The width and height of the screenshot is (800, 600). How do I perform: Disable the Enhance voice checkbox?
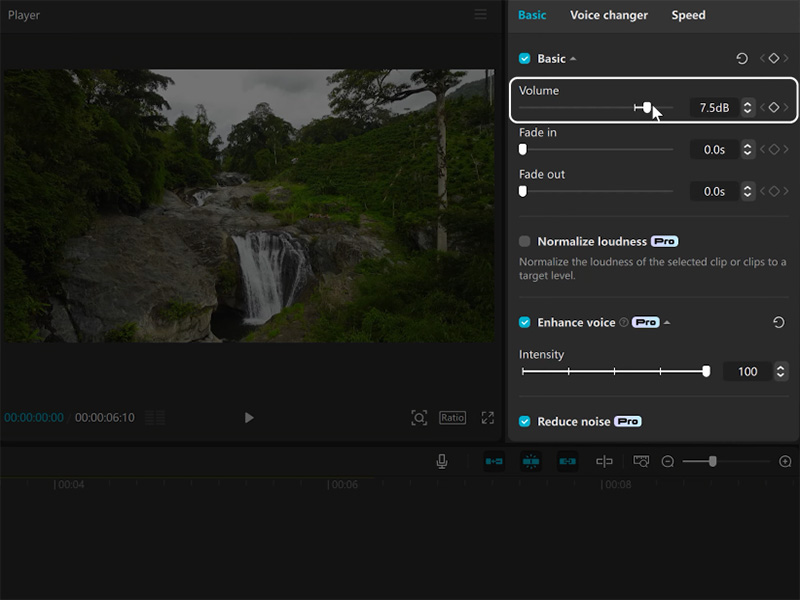coord(524,322)
